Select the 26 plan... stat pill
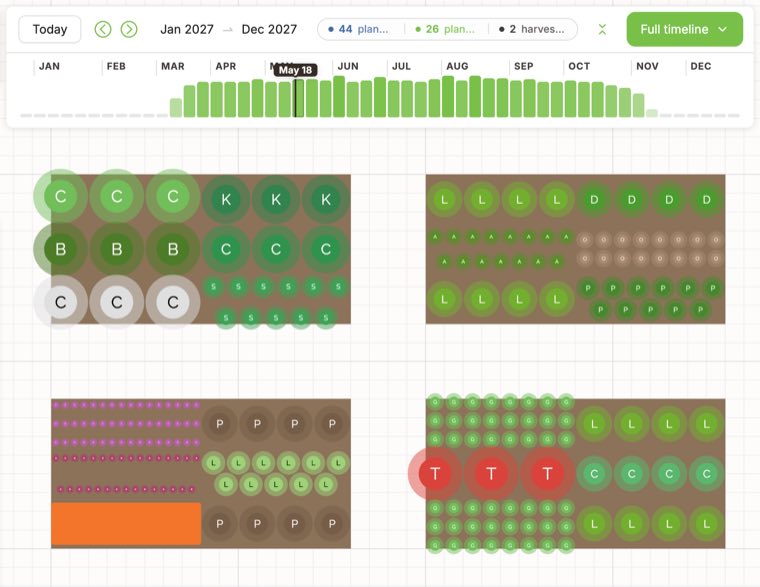Image resolution: width=760 pixels, height=587 pixels. [x=445, y=29]
